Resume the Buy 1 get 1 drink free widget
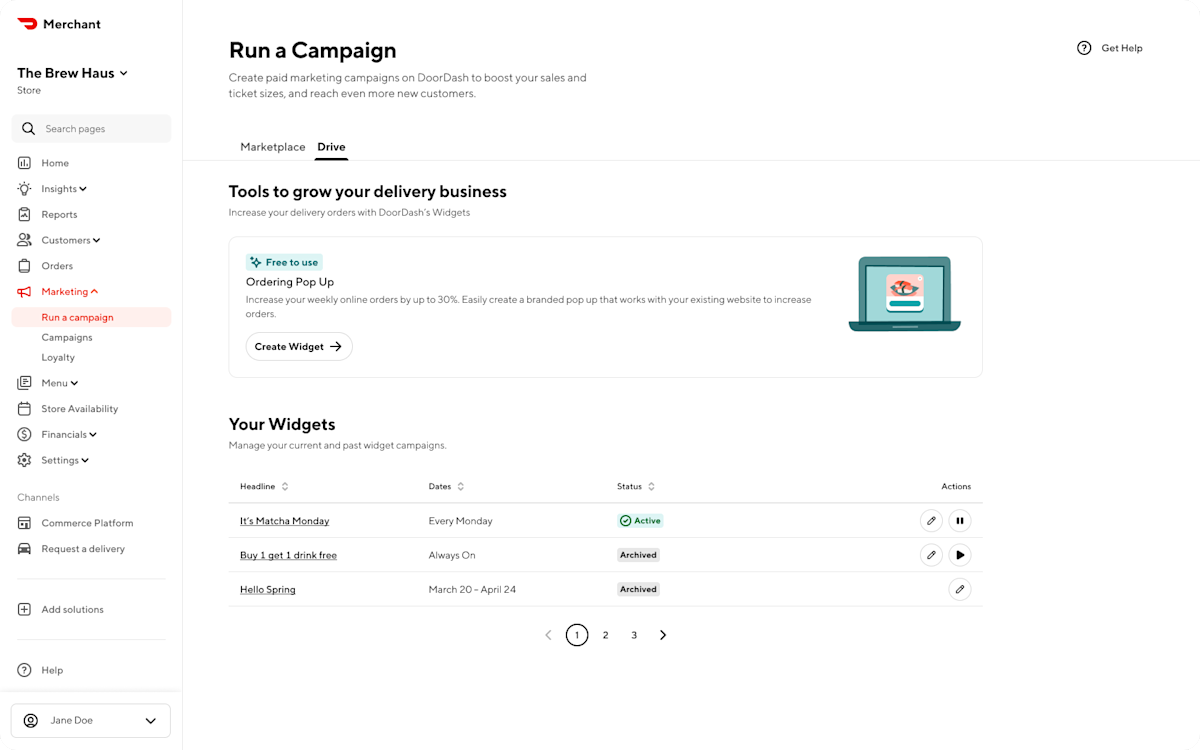The width and height of the screenshot is (1200, 750). click(960, 555)
